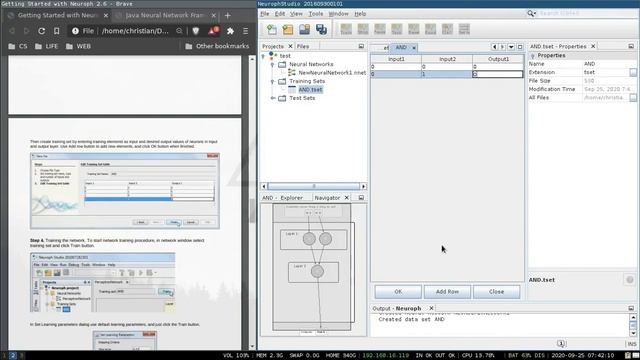640x360 pixels.
Task: Click the Output1 cell being edited
Action: 498,74
